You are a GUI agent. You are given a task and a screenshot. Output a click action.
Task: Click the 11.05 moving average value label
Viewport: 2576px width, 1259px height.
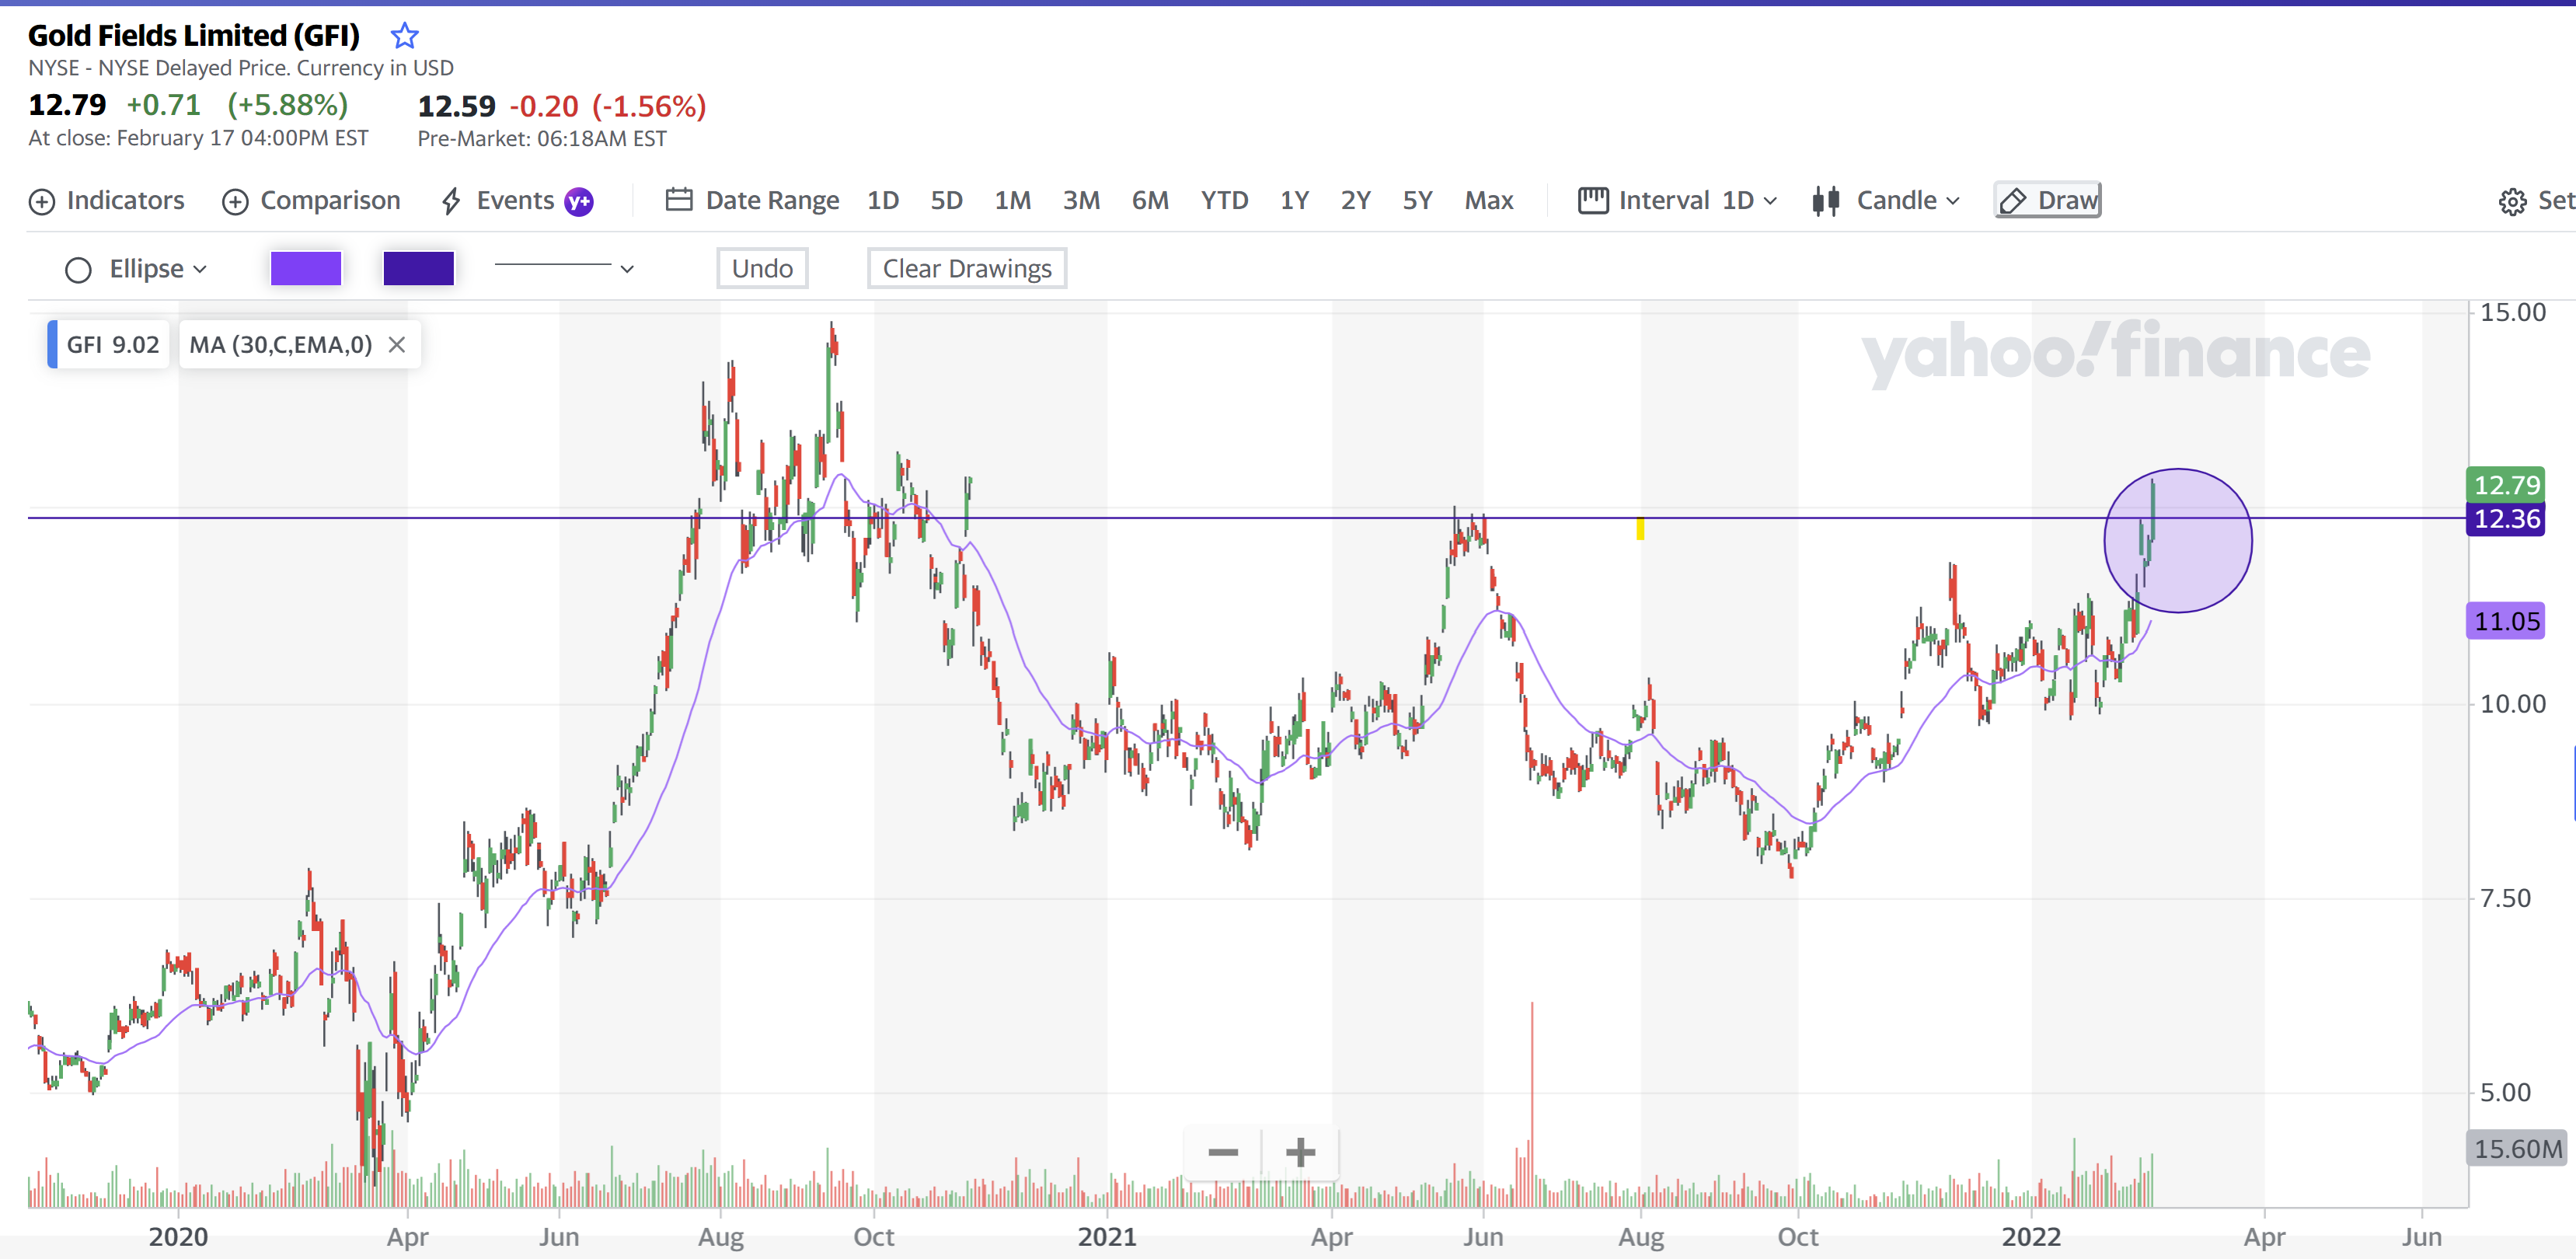(x=2505, y=621)
